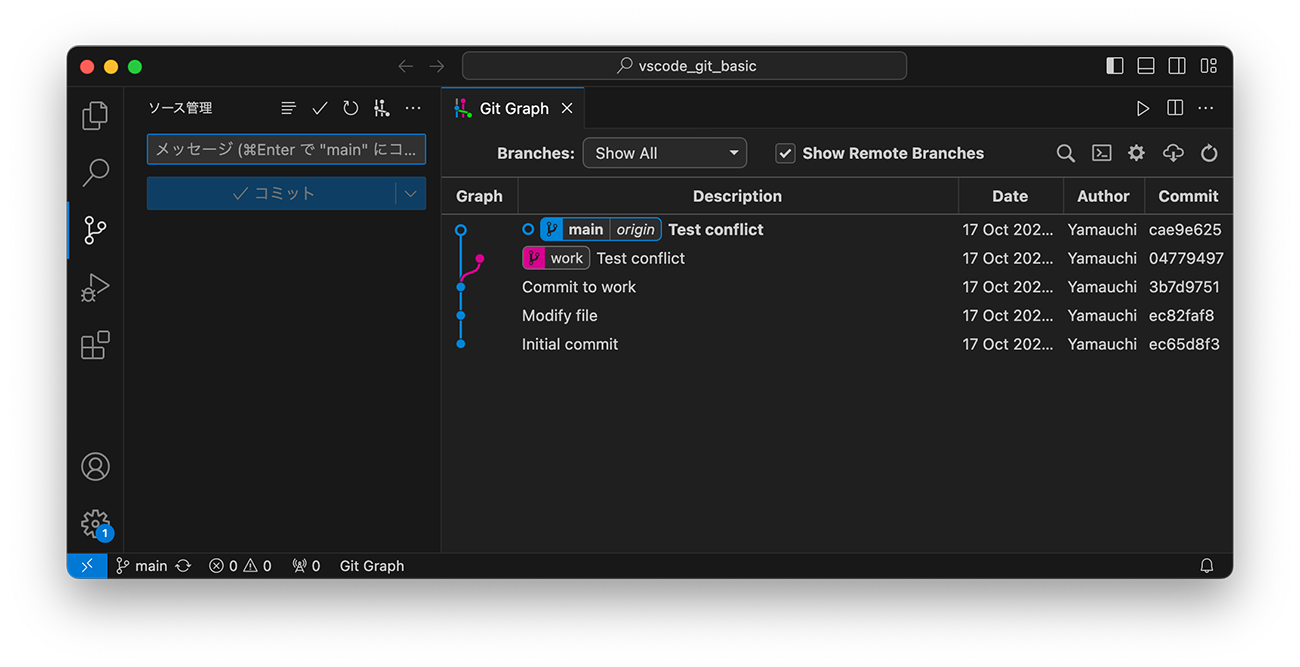Image resolution: width=1300 pixels, height=667 pixels.
Task: Commit staged changes via the checkmark icon
Action: click(320, 107)
